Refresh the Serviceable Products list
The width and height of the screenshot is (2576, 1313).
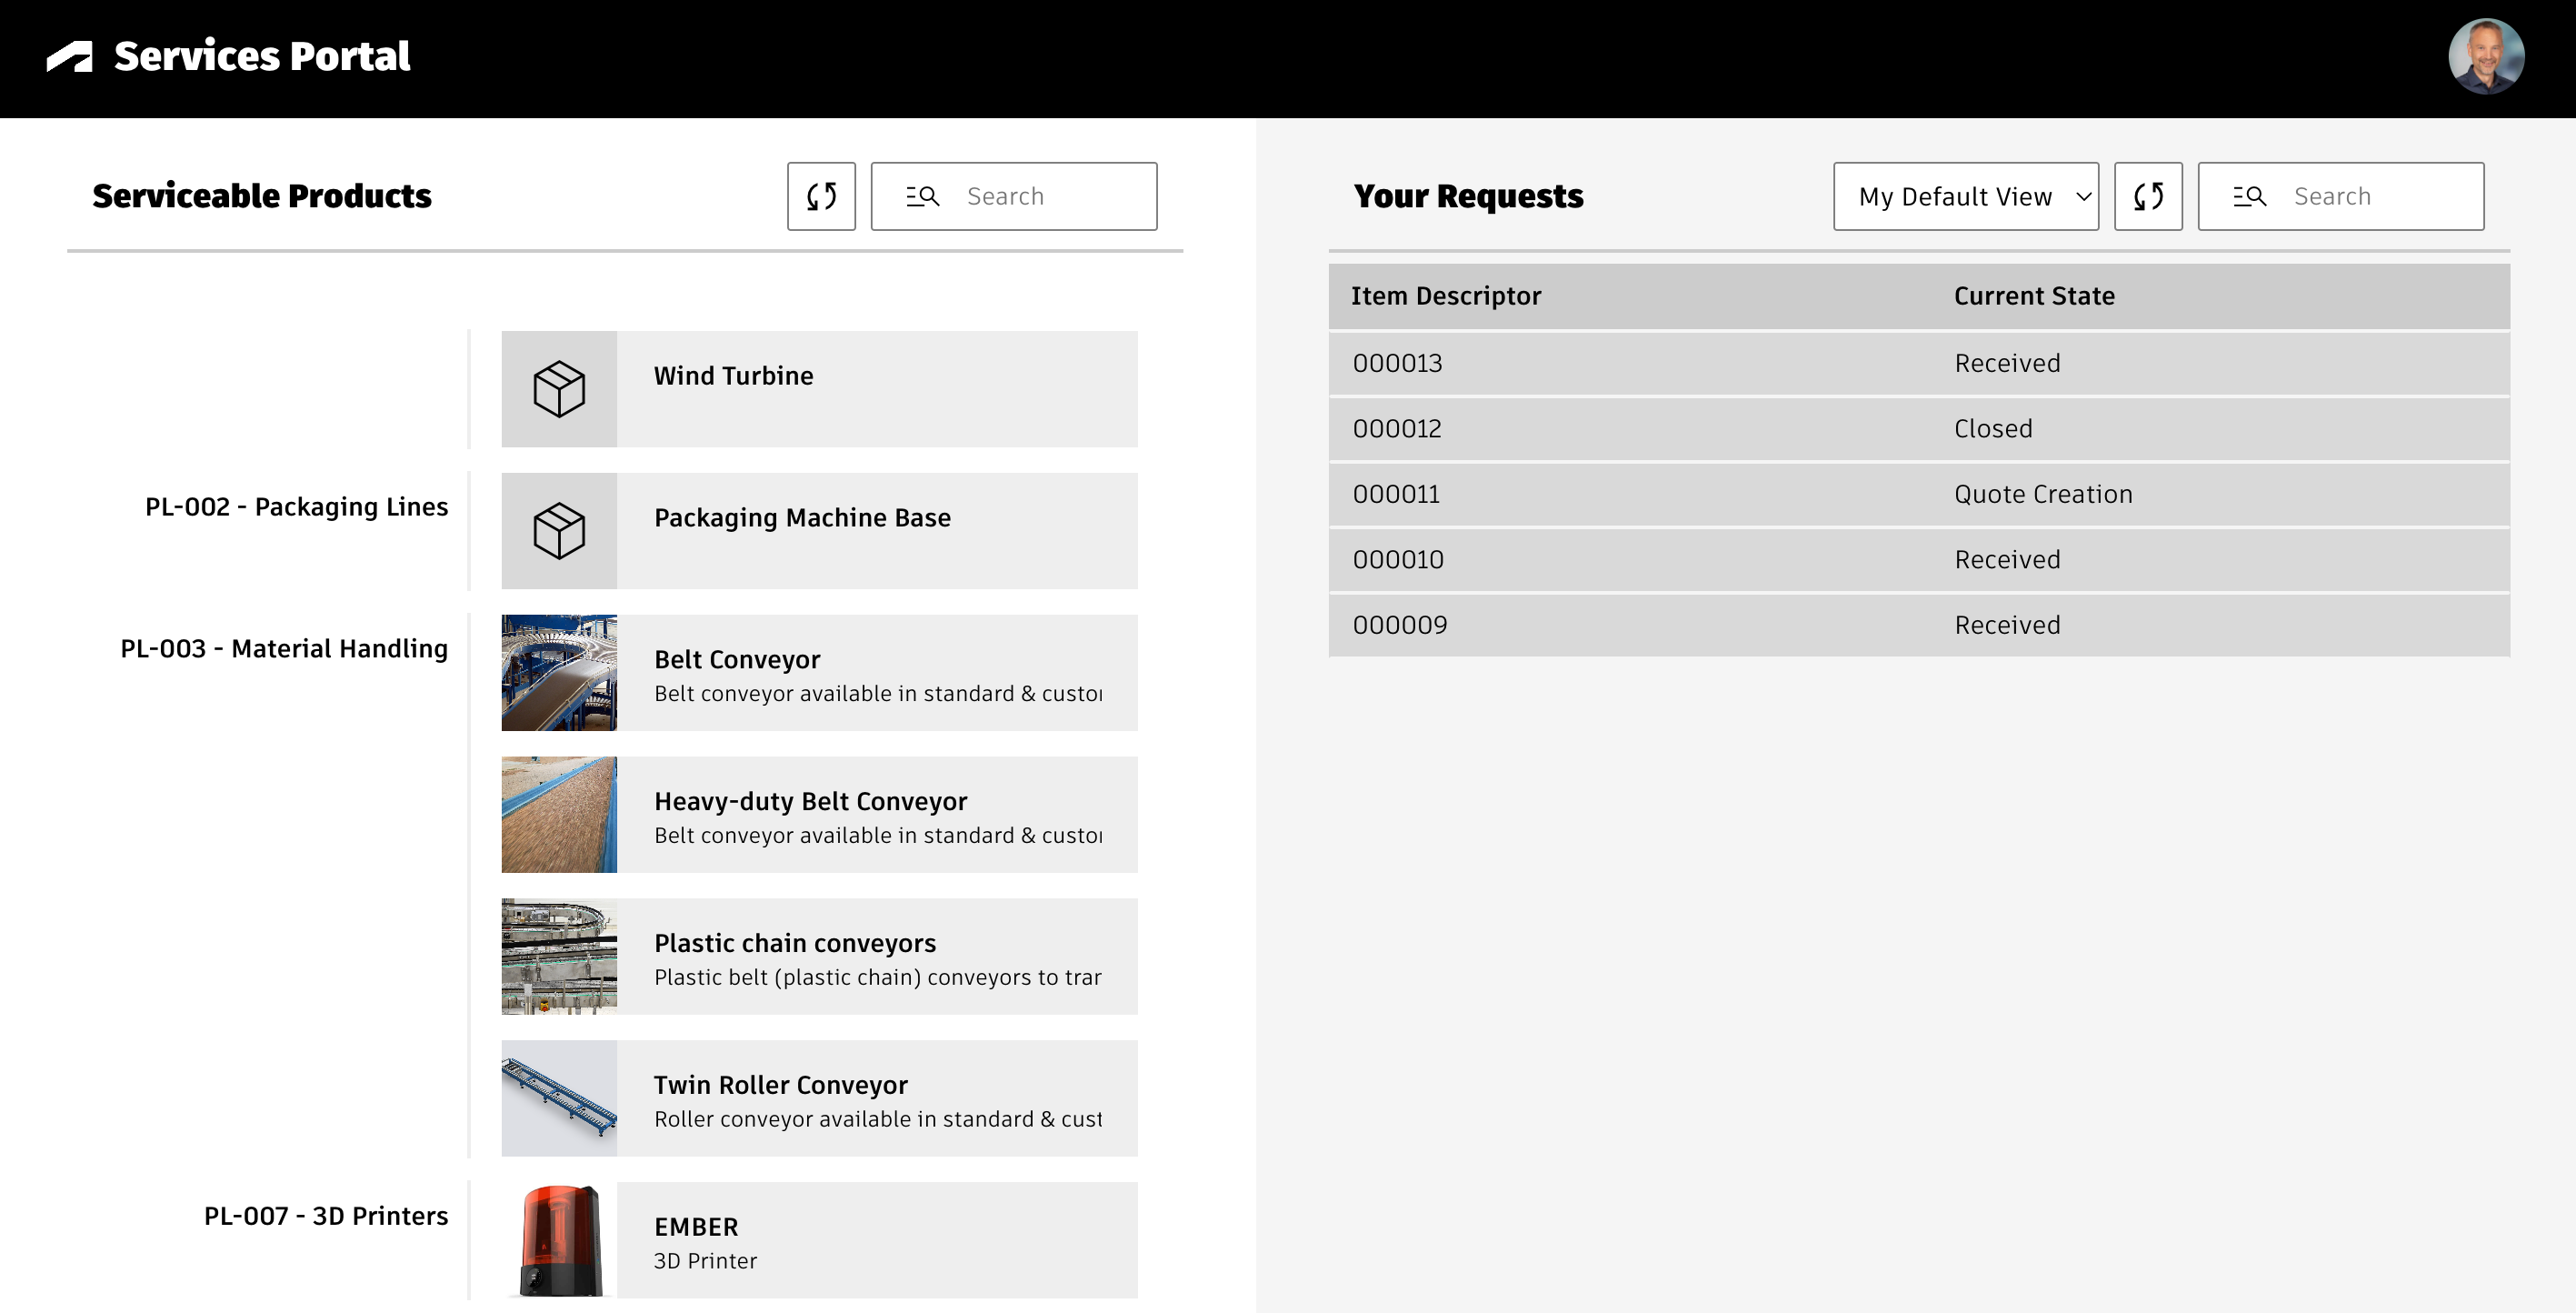coord(821,196)
